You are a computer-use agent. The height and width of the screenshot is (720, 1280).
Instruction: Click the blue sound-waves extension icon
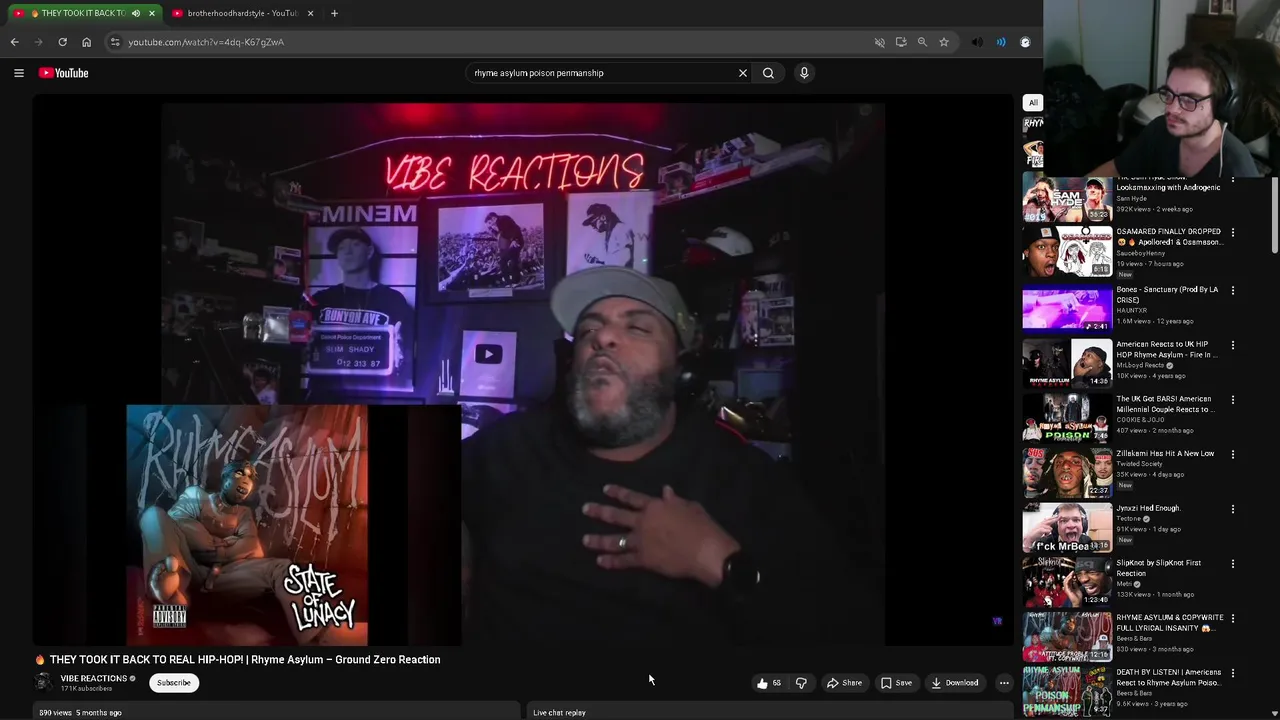pos(1001,42)
